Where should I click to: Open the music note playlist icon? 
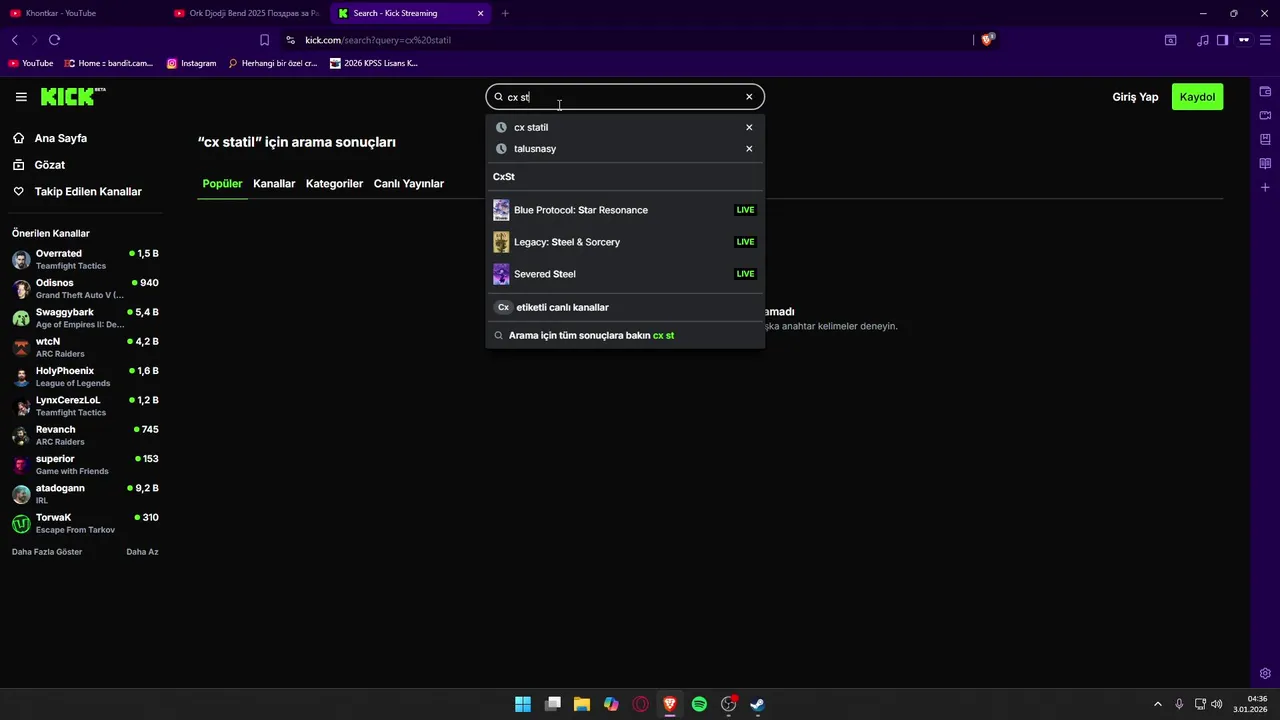(1202, 40)
